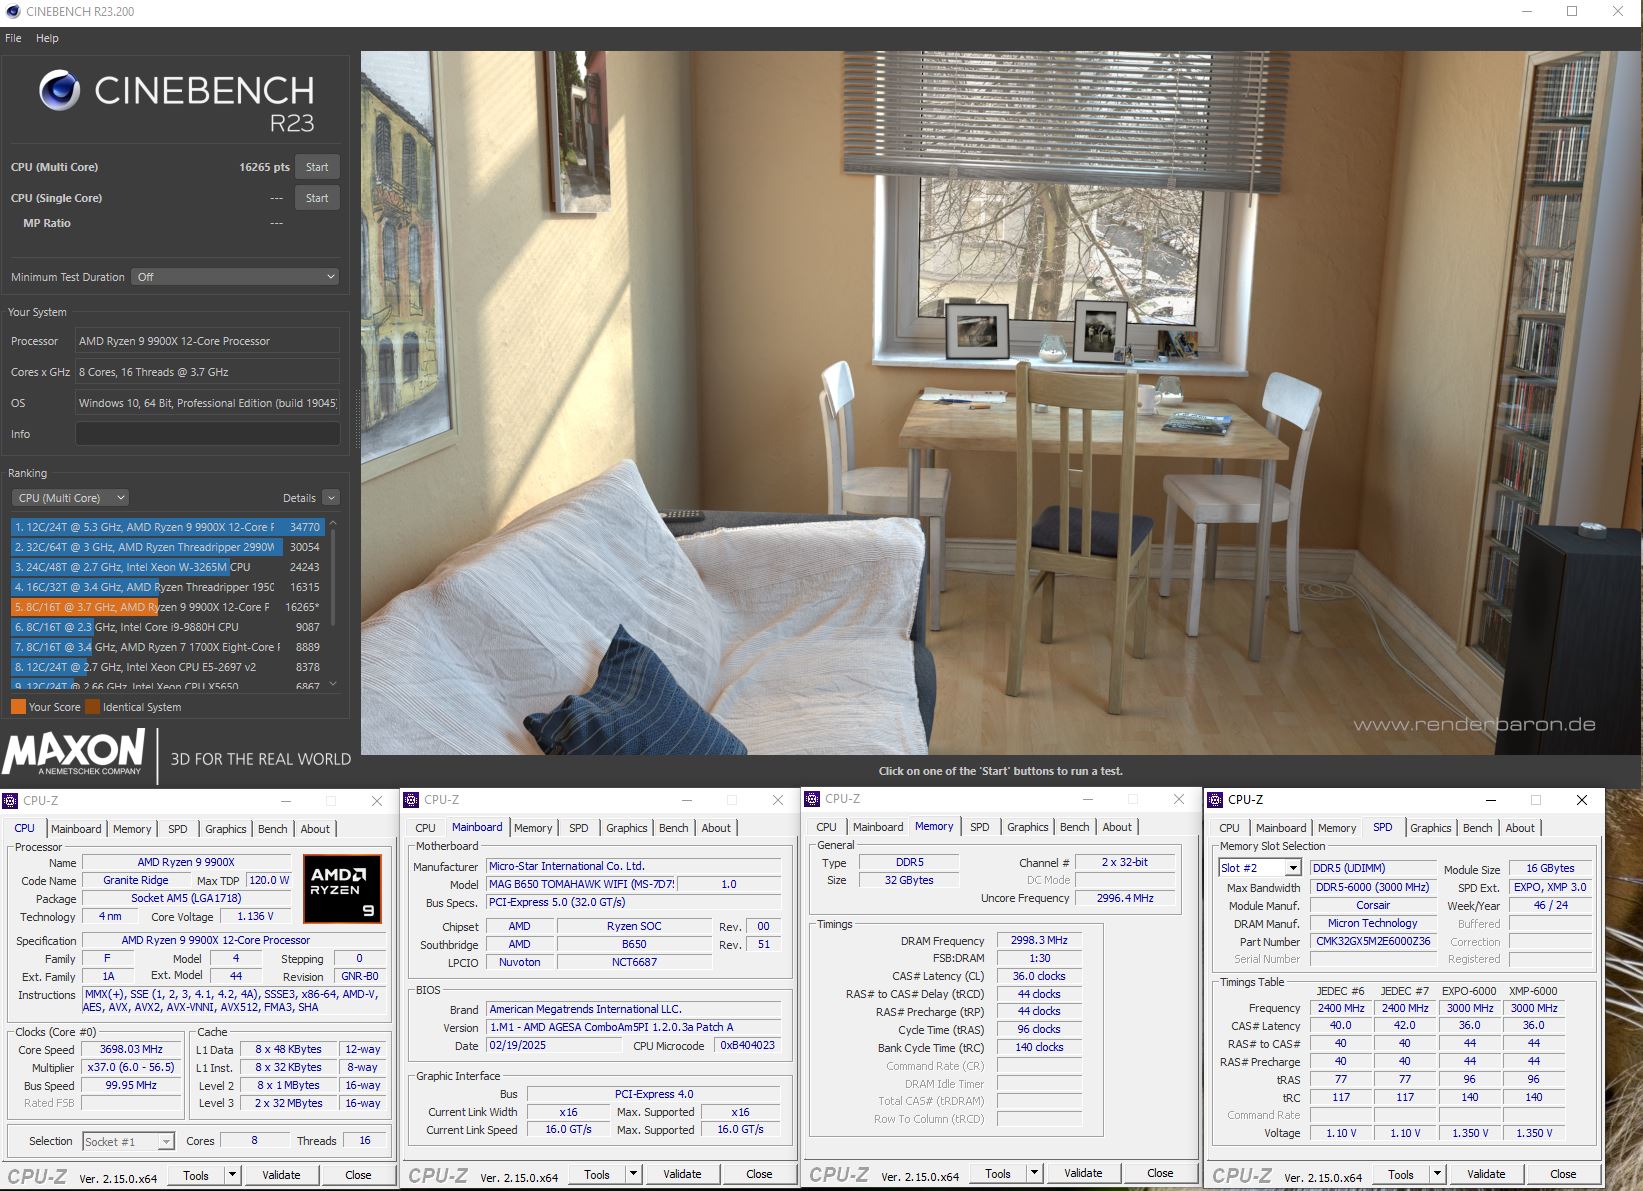Click the Cinebench R23 logo sphere
This screenshot has height=1191, width=1643.
tap(60, 90)
